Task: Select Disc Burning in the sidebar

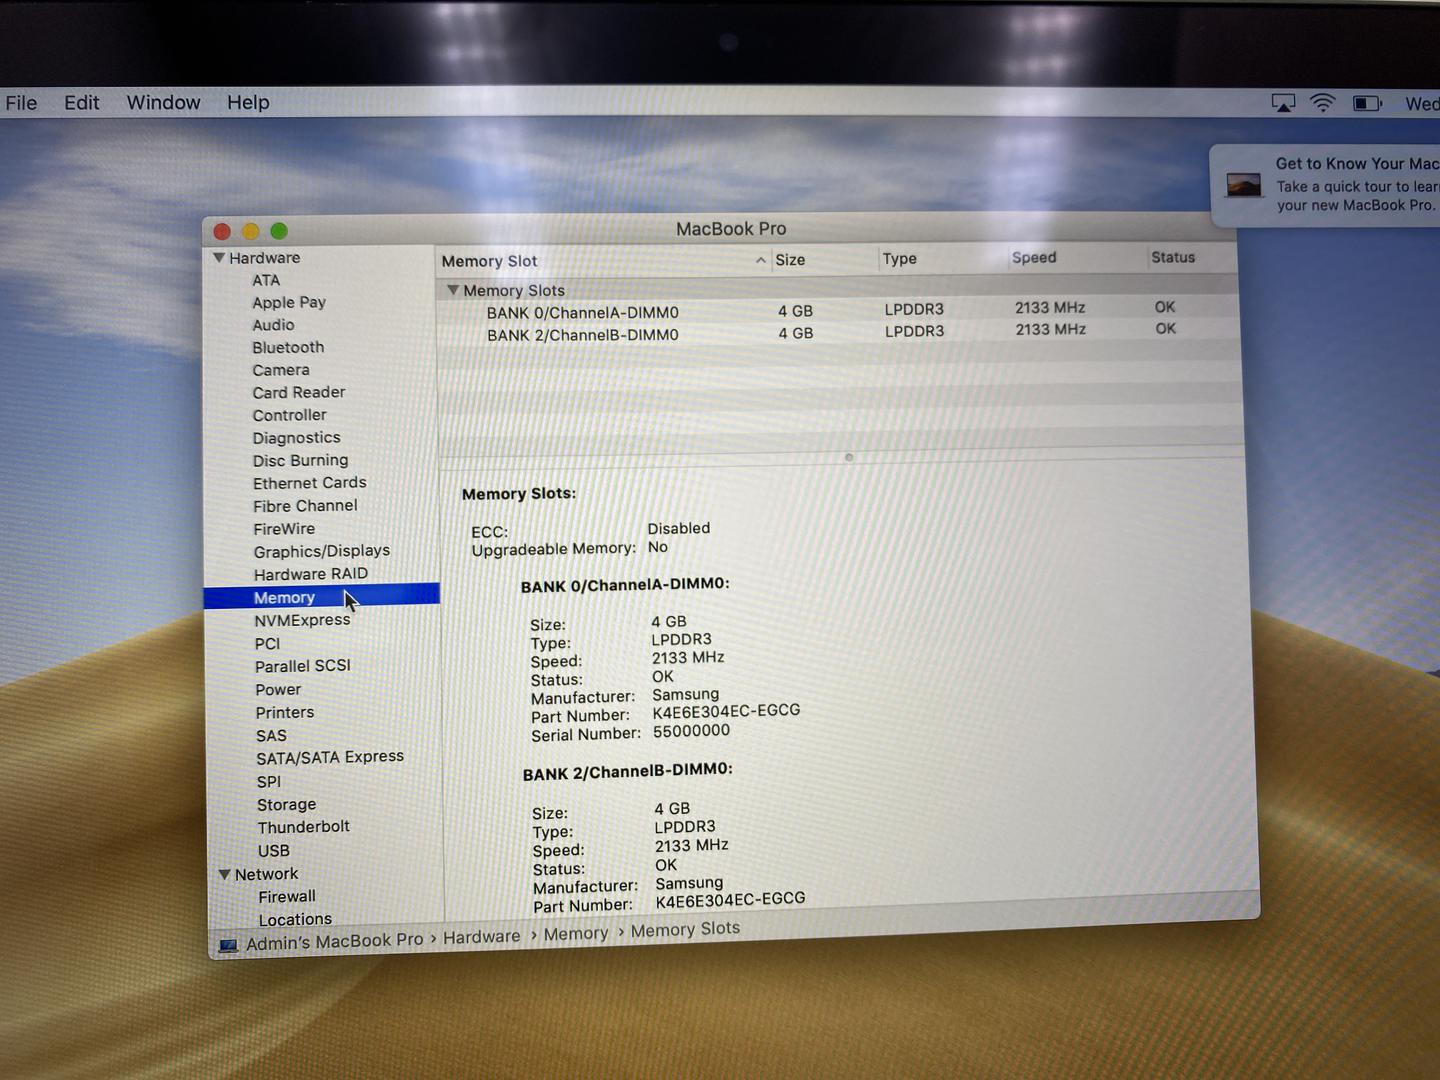Action: (x=300, y=461)
